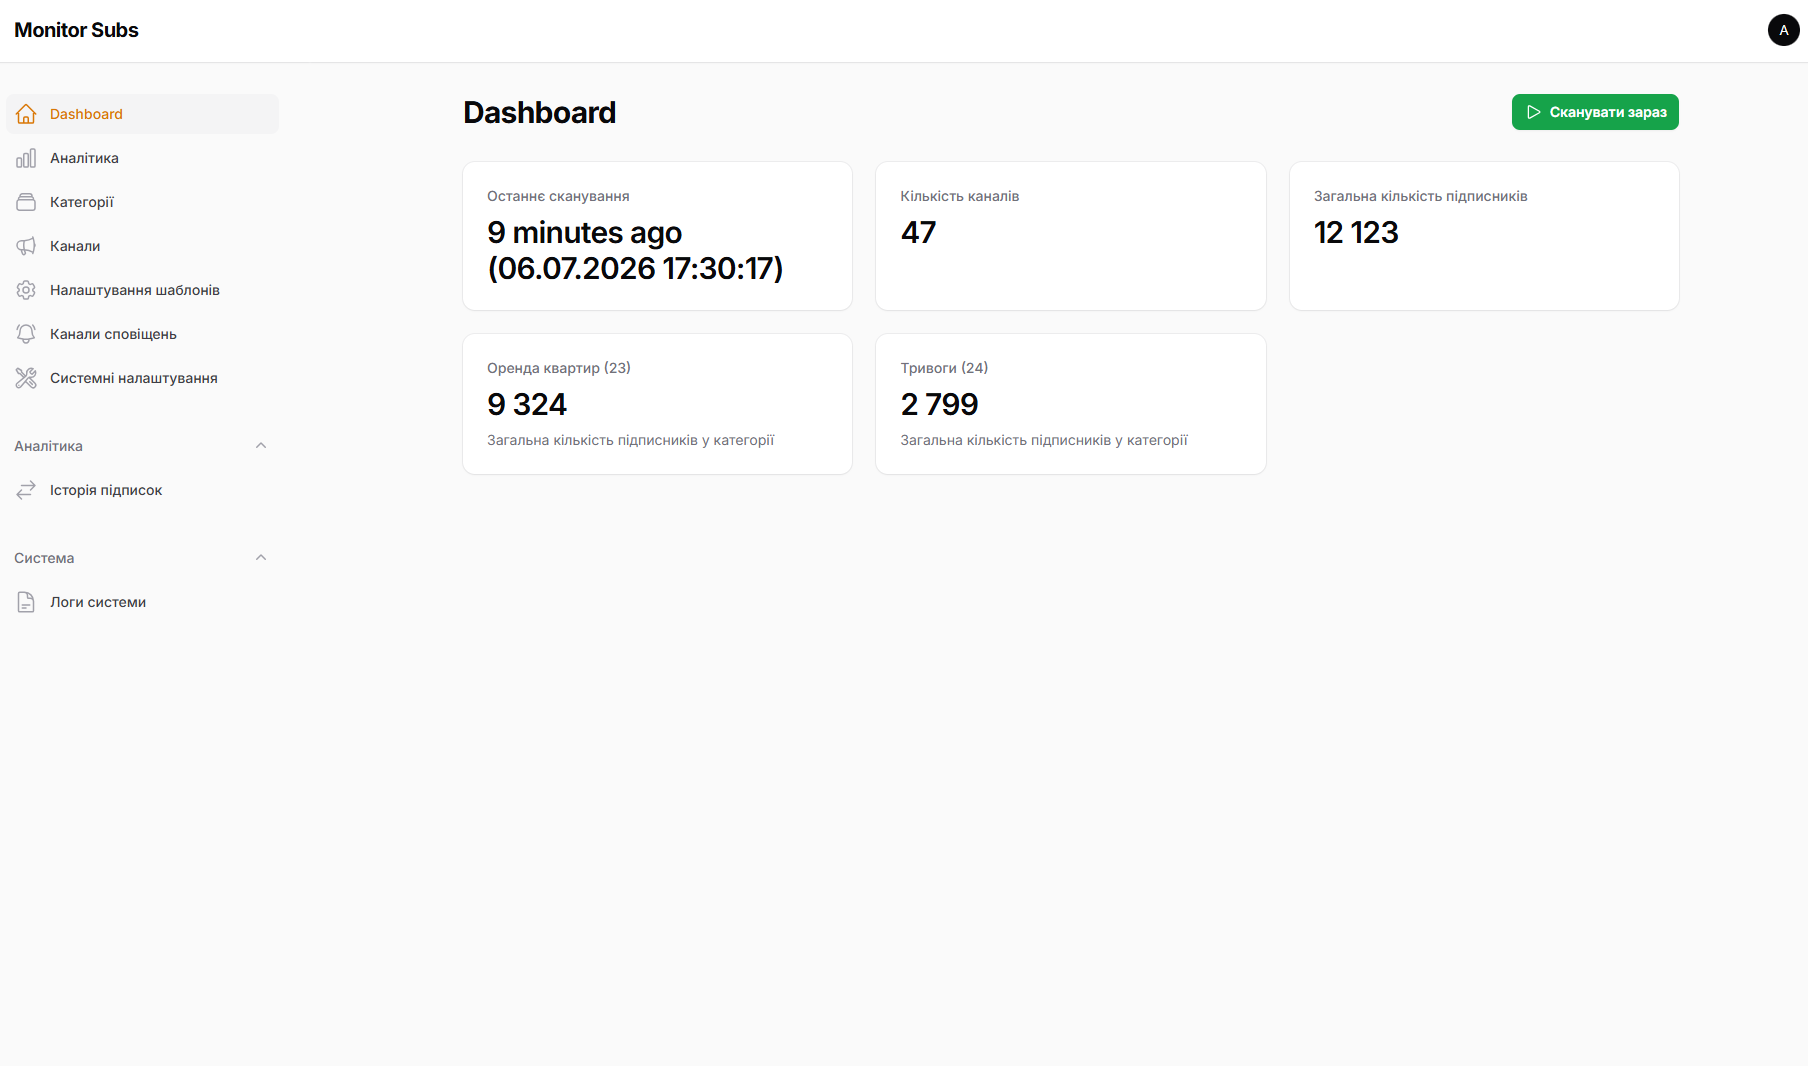Select the Останнє сканування card
The height and width of the screenshot is (1066, 1808).
point(657,236)
